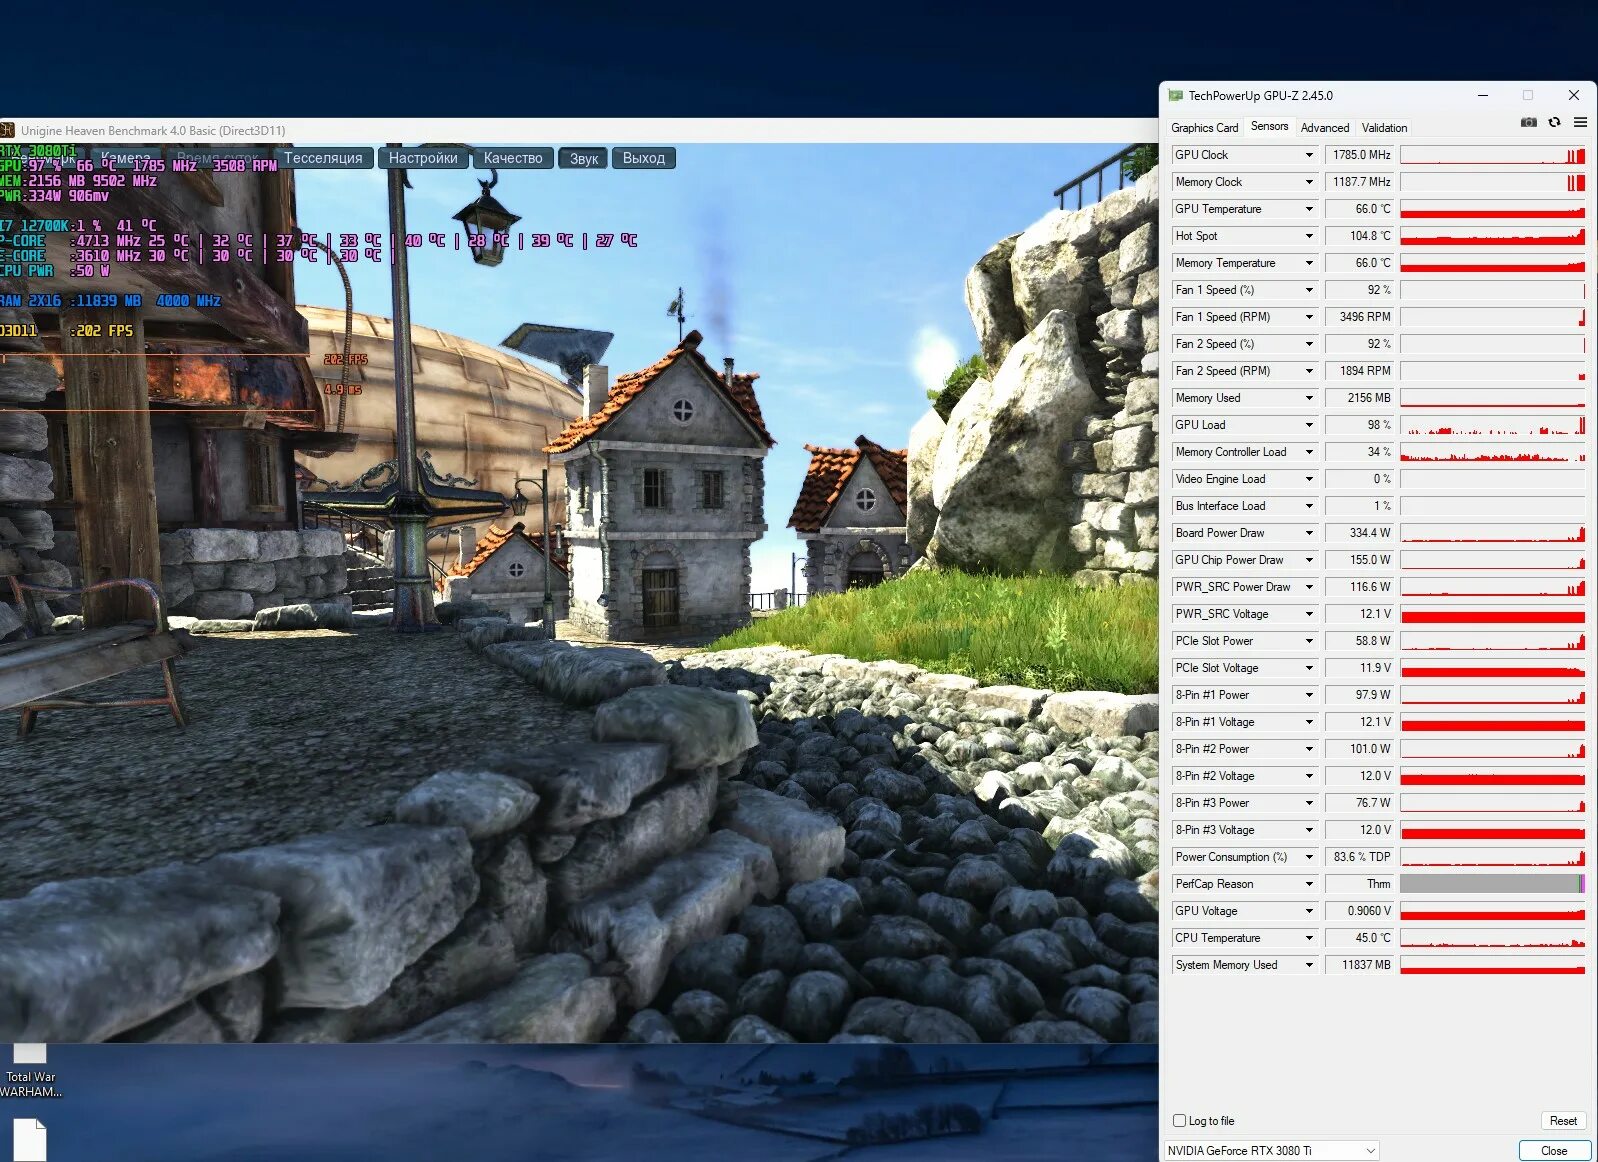Image resolution: width=1598 pixels, height=1162 pixels.
Task: Click the GPU Load history graph
Action: click(1492, 425)
